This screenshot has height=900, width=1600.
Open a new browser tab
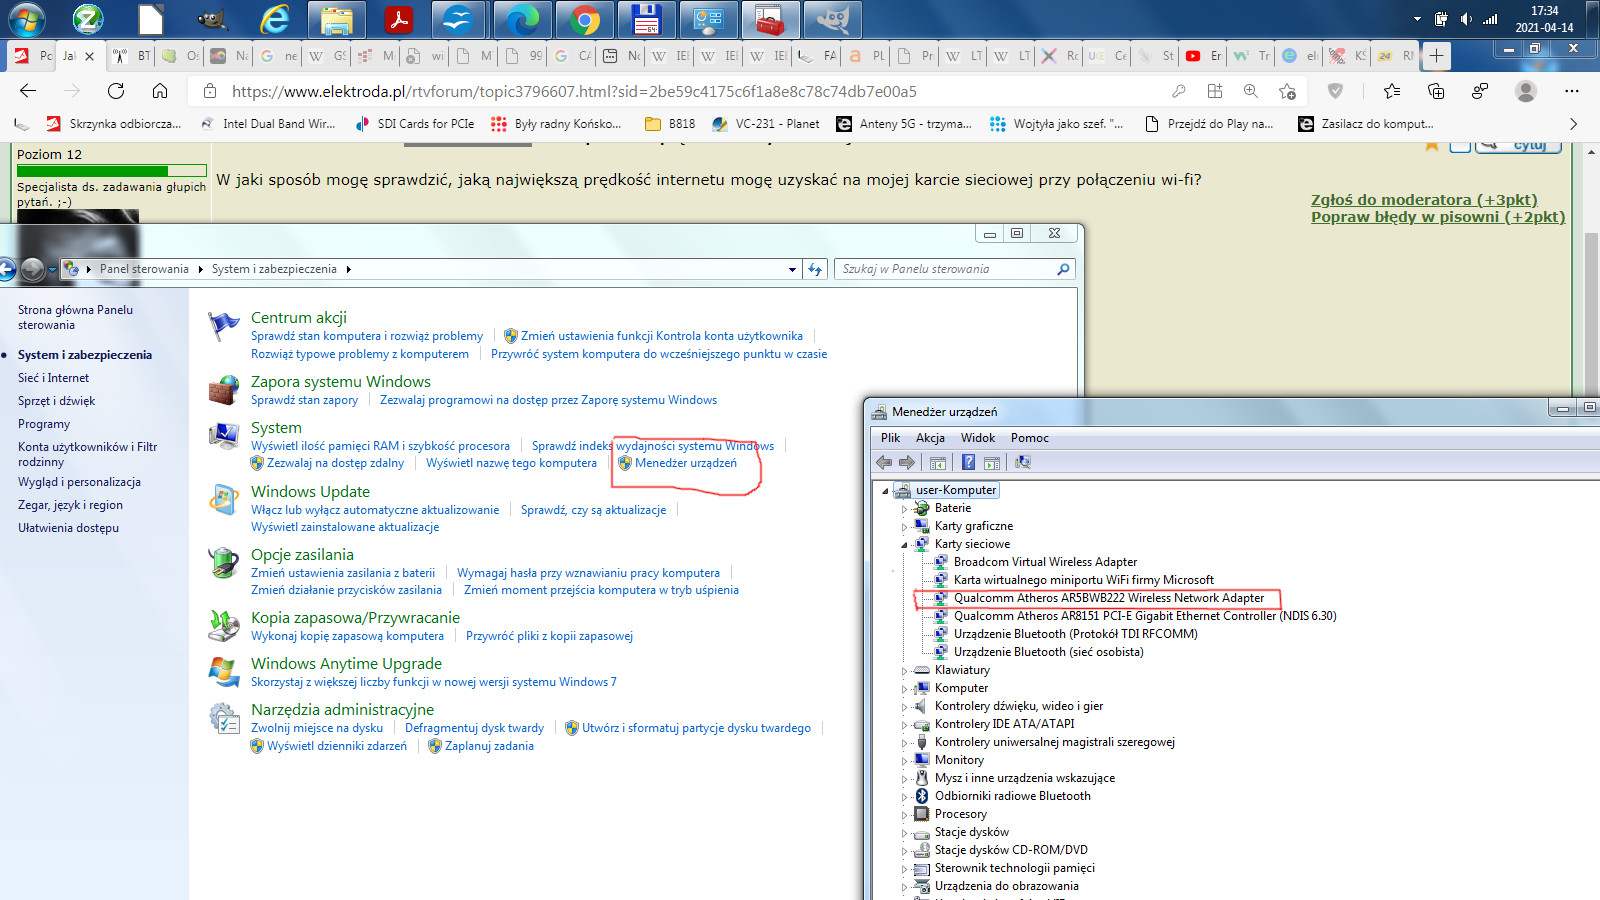1436,56
